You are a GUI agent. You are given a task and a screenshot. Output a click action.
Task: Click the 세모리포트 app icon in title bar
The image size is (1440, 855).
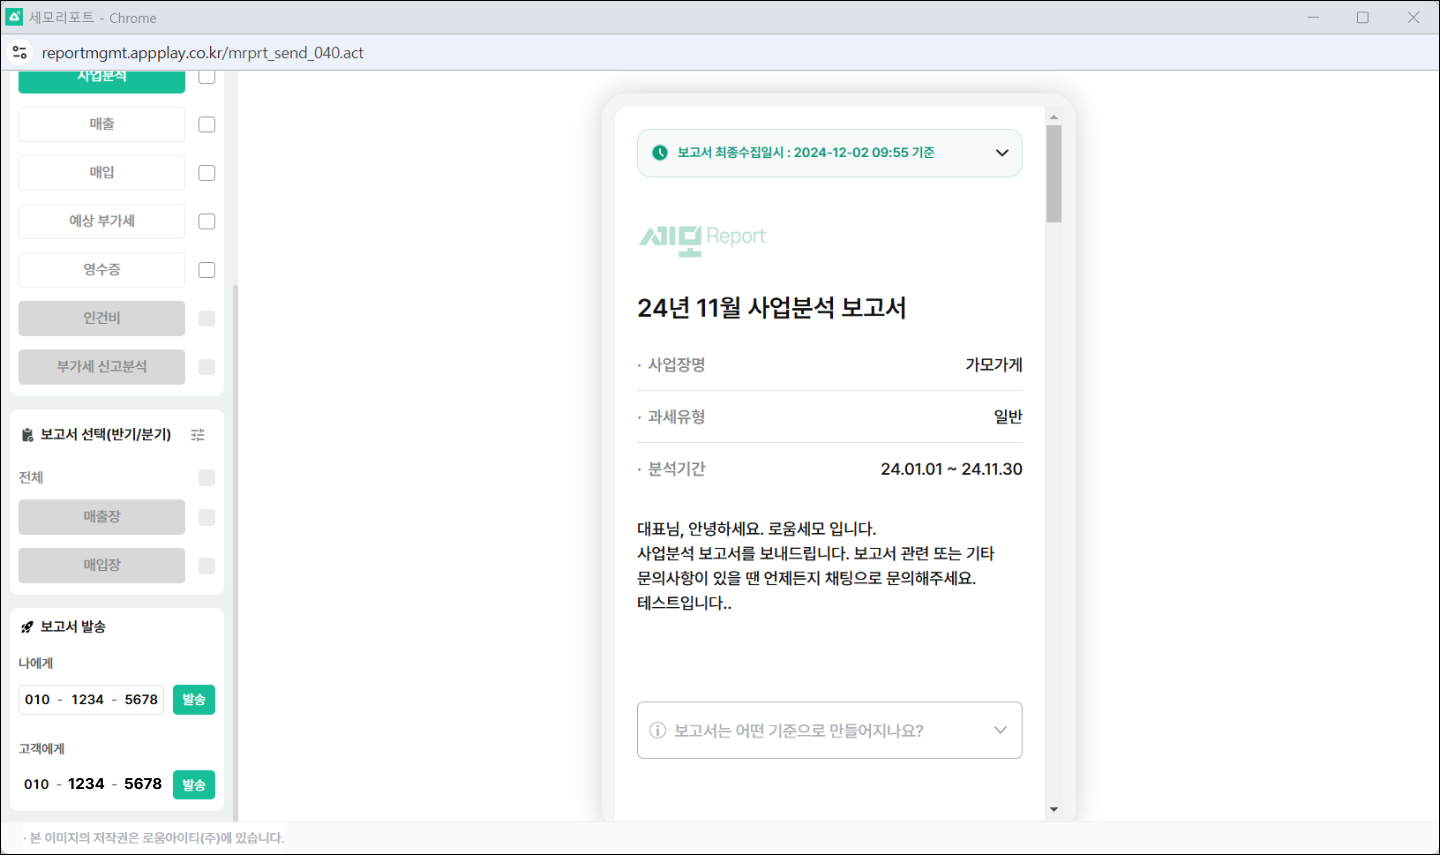click(x=14, y=17)
